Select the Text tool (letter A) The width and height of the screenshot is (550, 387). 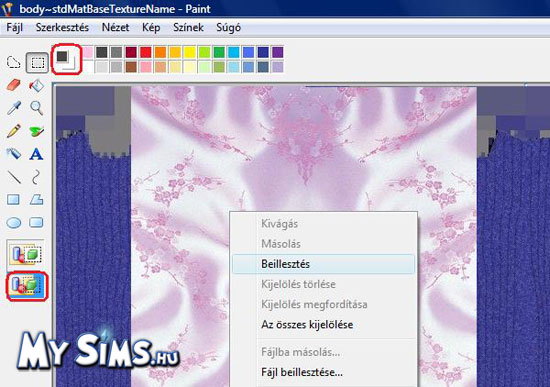click(36, 154)
